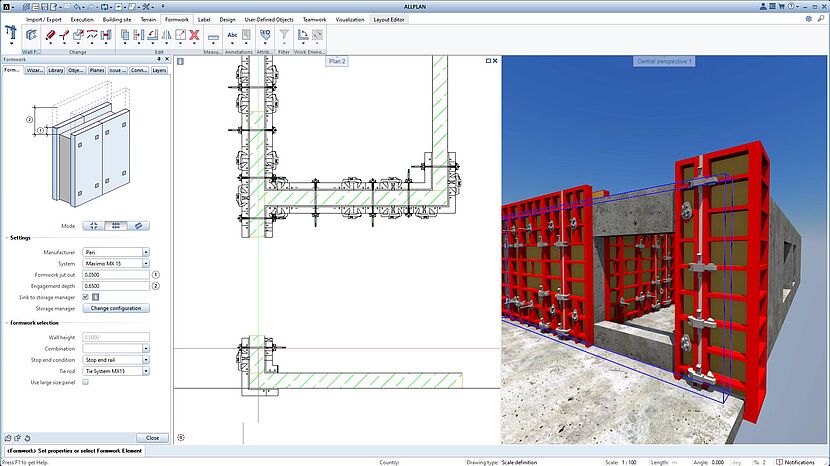Viewport: 830px width, 466px height.
Task: Click the Notifications icon in status bar
Action: pyautogui.click(x=780, y=462)
